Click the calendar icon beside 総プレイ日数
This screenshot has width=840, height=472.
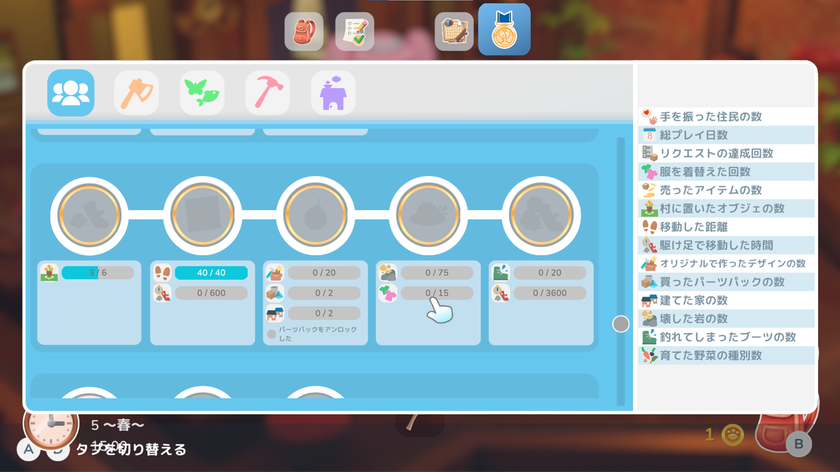(x=649, y=135)
